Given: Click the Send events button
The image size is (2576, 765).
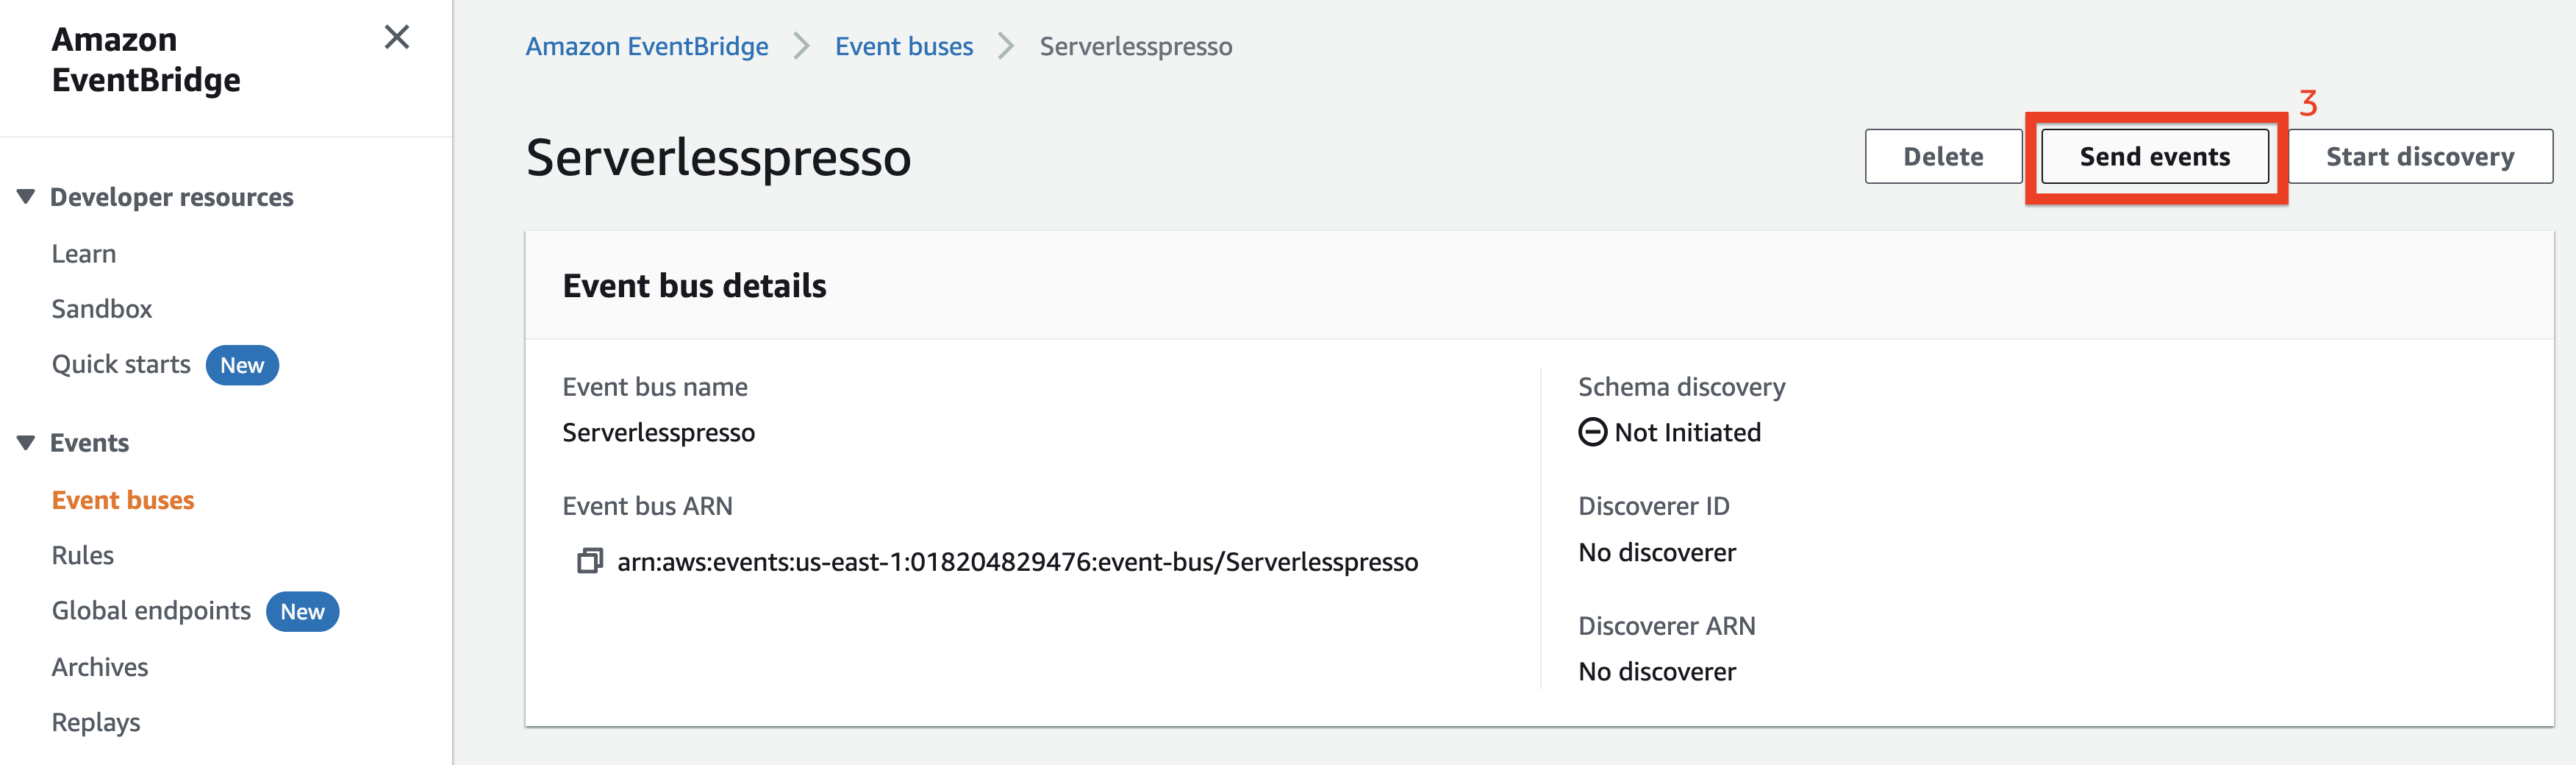Looking at the screenshot, I should point(2154,156).
